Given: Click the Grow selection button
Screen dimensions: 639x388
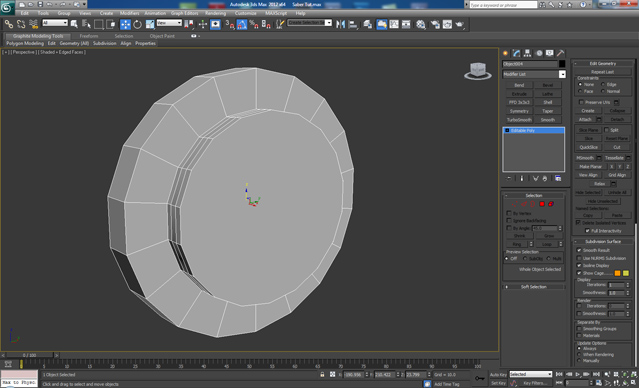Looking at the screenshot, I should 549,236.
